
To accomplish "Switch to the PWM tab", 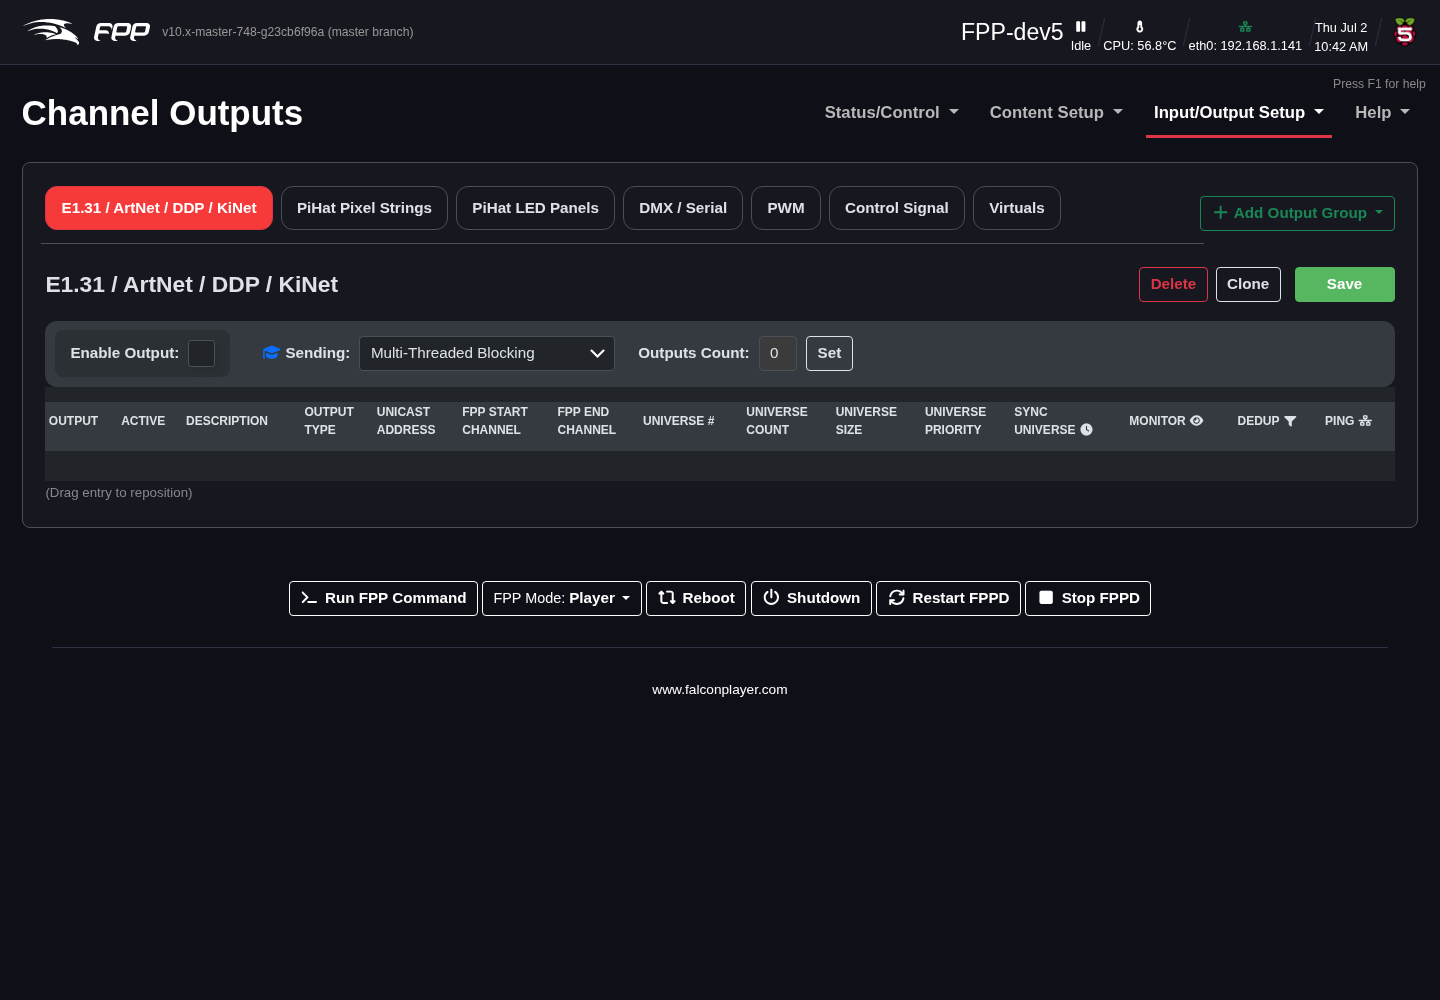I will point(786,208).
